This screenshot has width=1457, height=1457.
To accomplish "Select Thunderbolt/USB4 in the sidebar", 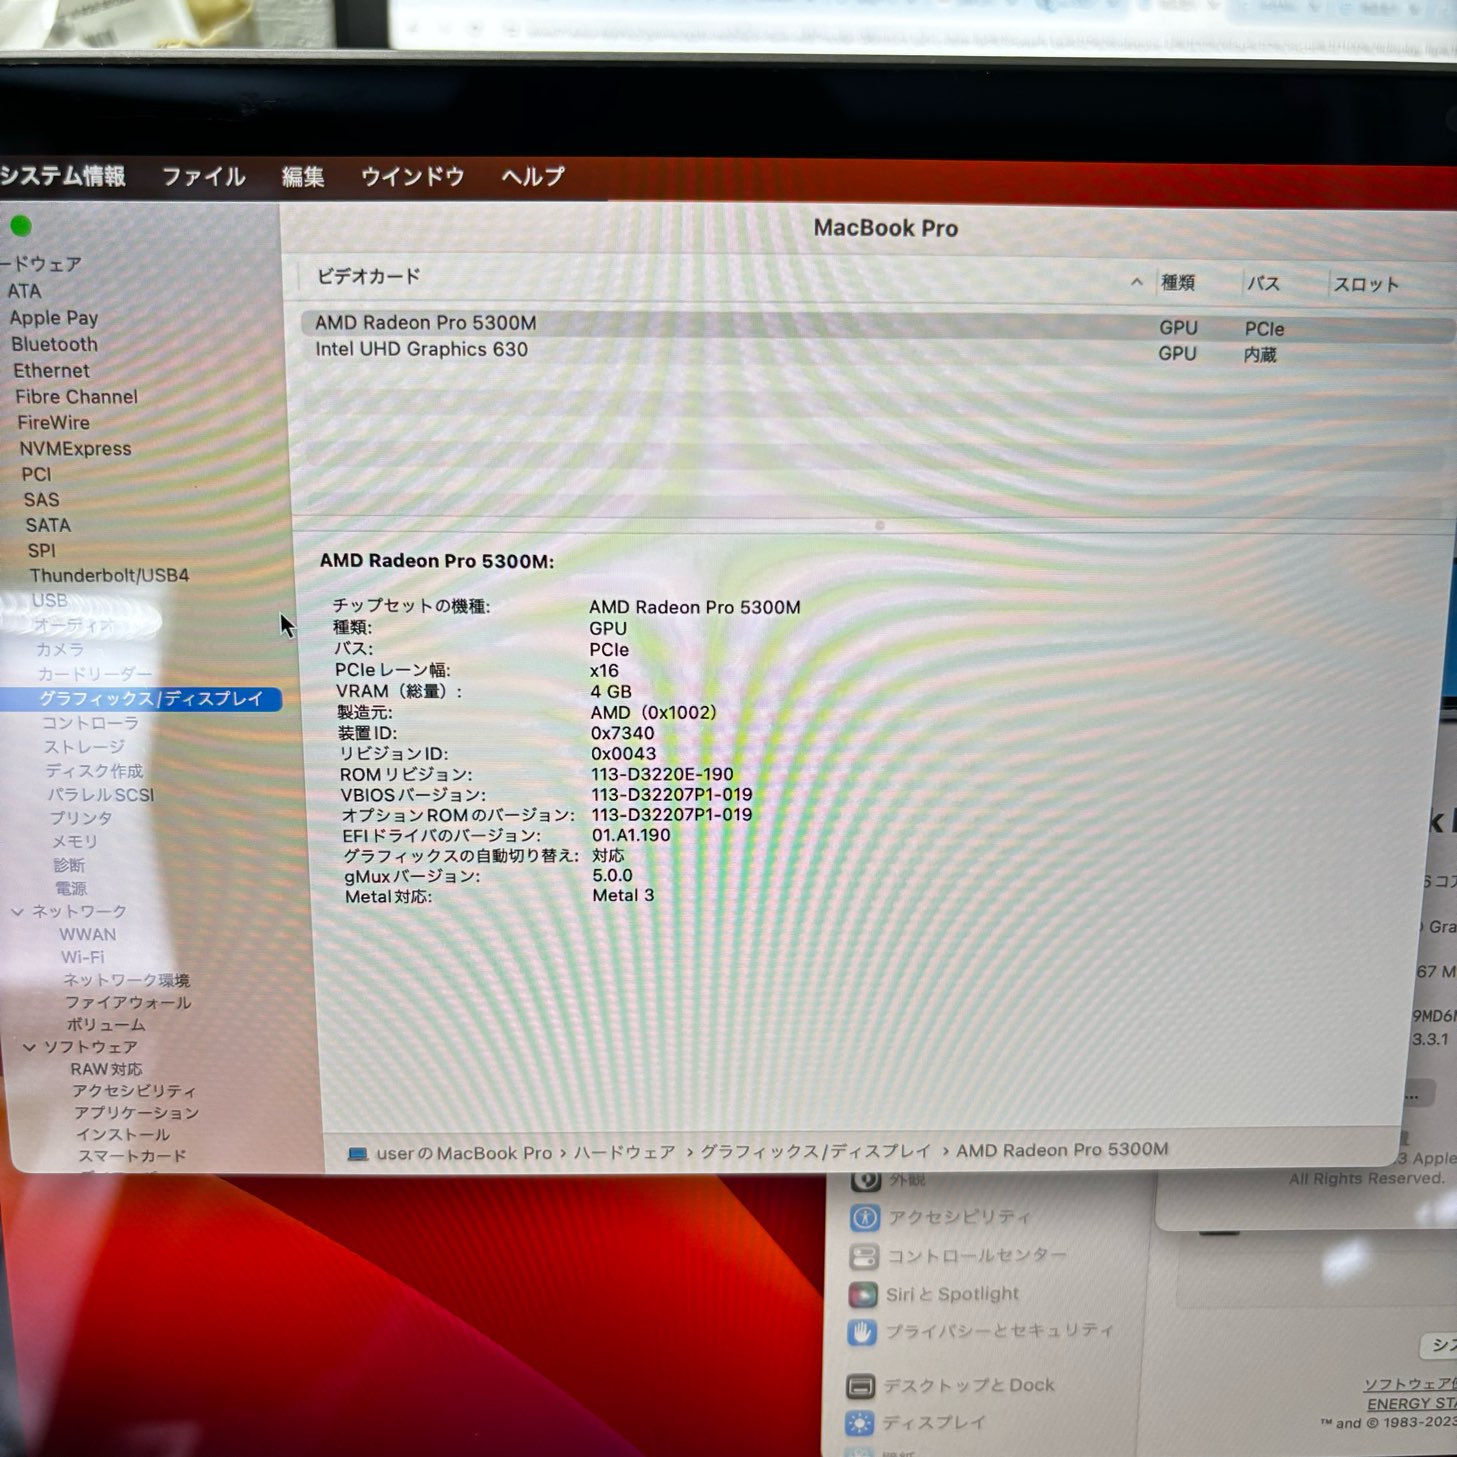I will (109, 575).
